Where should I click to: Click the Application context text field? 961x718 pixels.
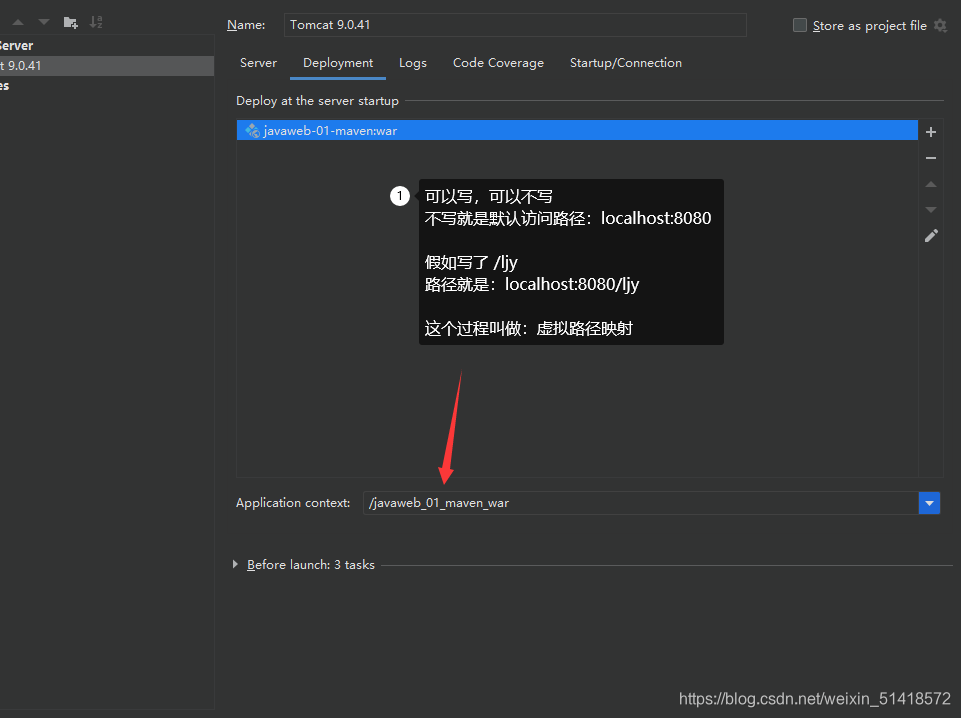coord(640,503)
